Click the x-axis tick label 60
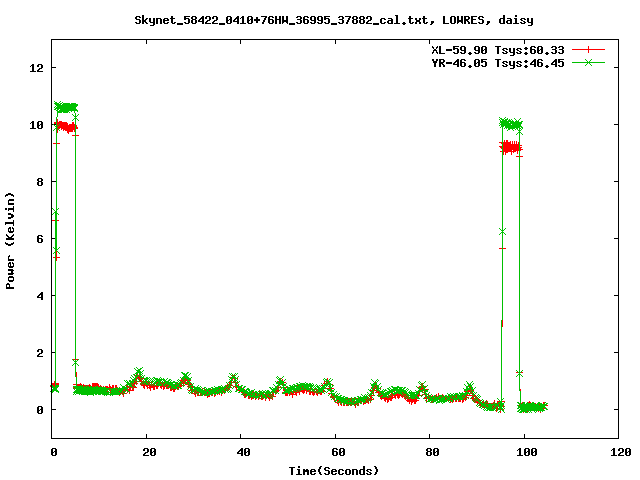 338,452
